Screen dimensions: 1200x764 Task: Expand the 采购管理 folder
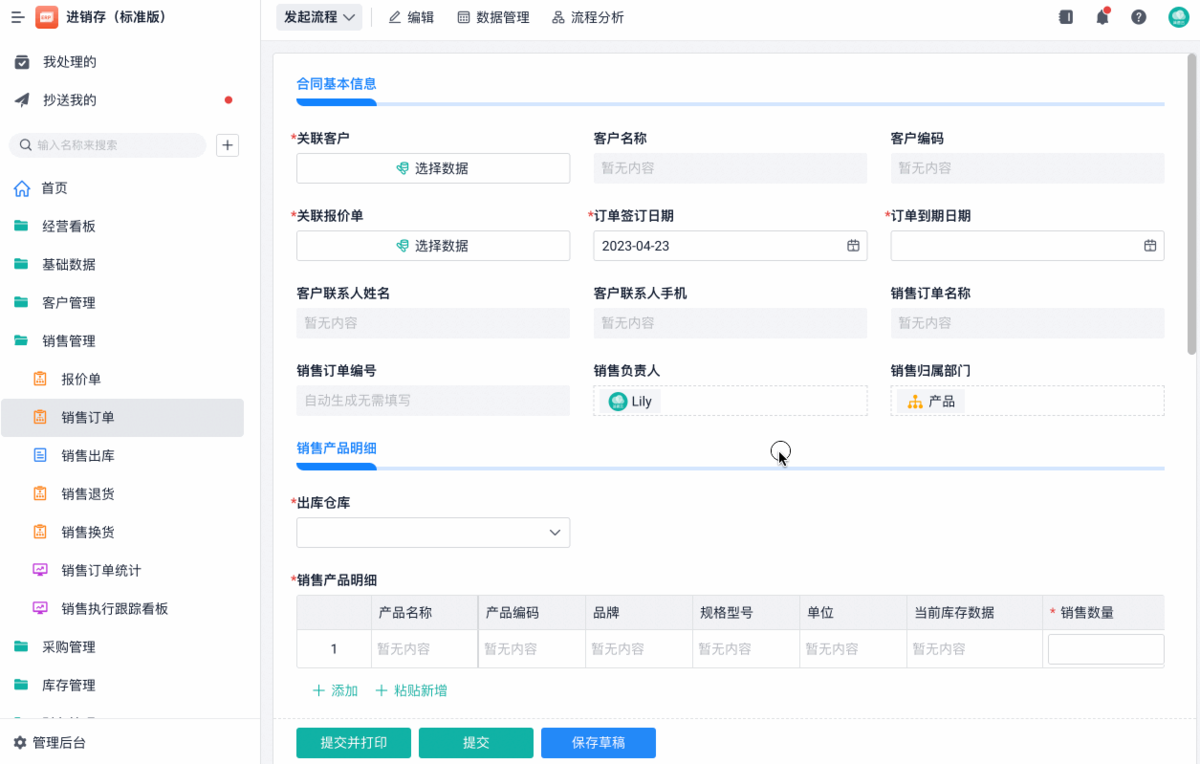68,647
